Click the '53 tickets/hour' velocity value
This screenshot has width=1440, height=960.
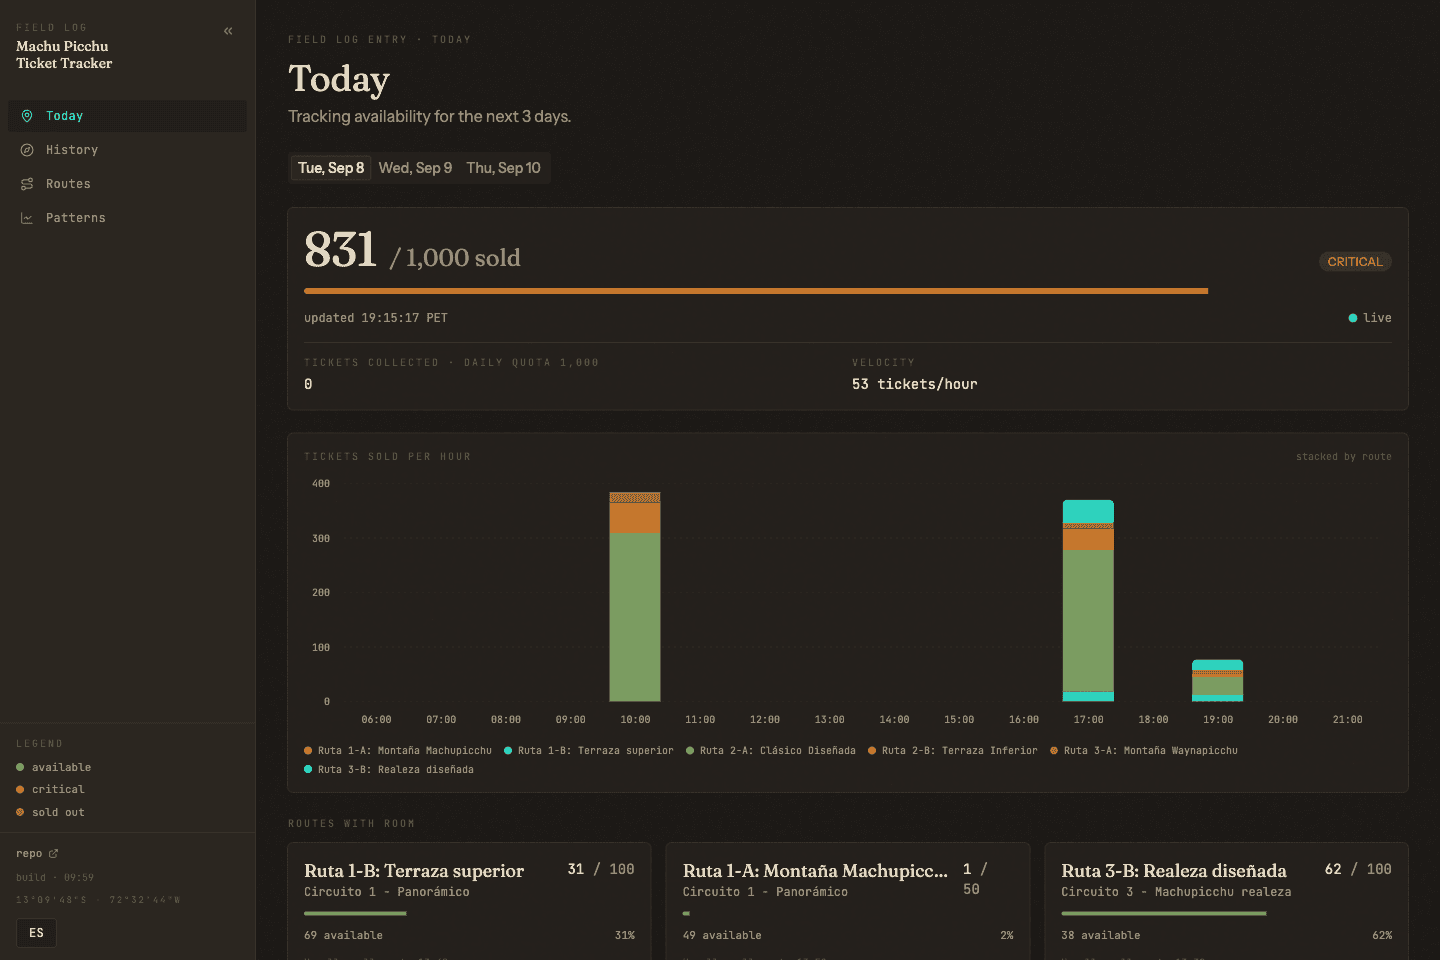[915, 384]
